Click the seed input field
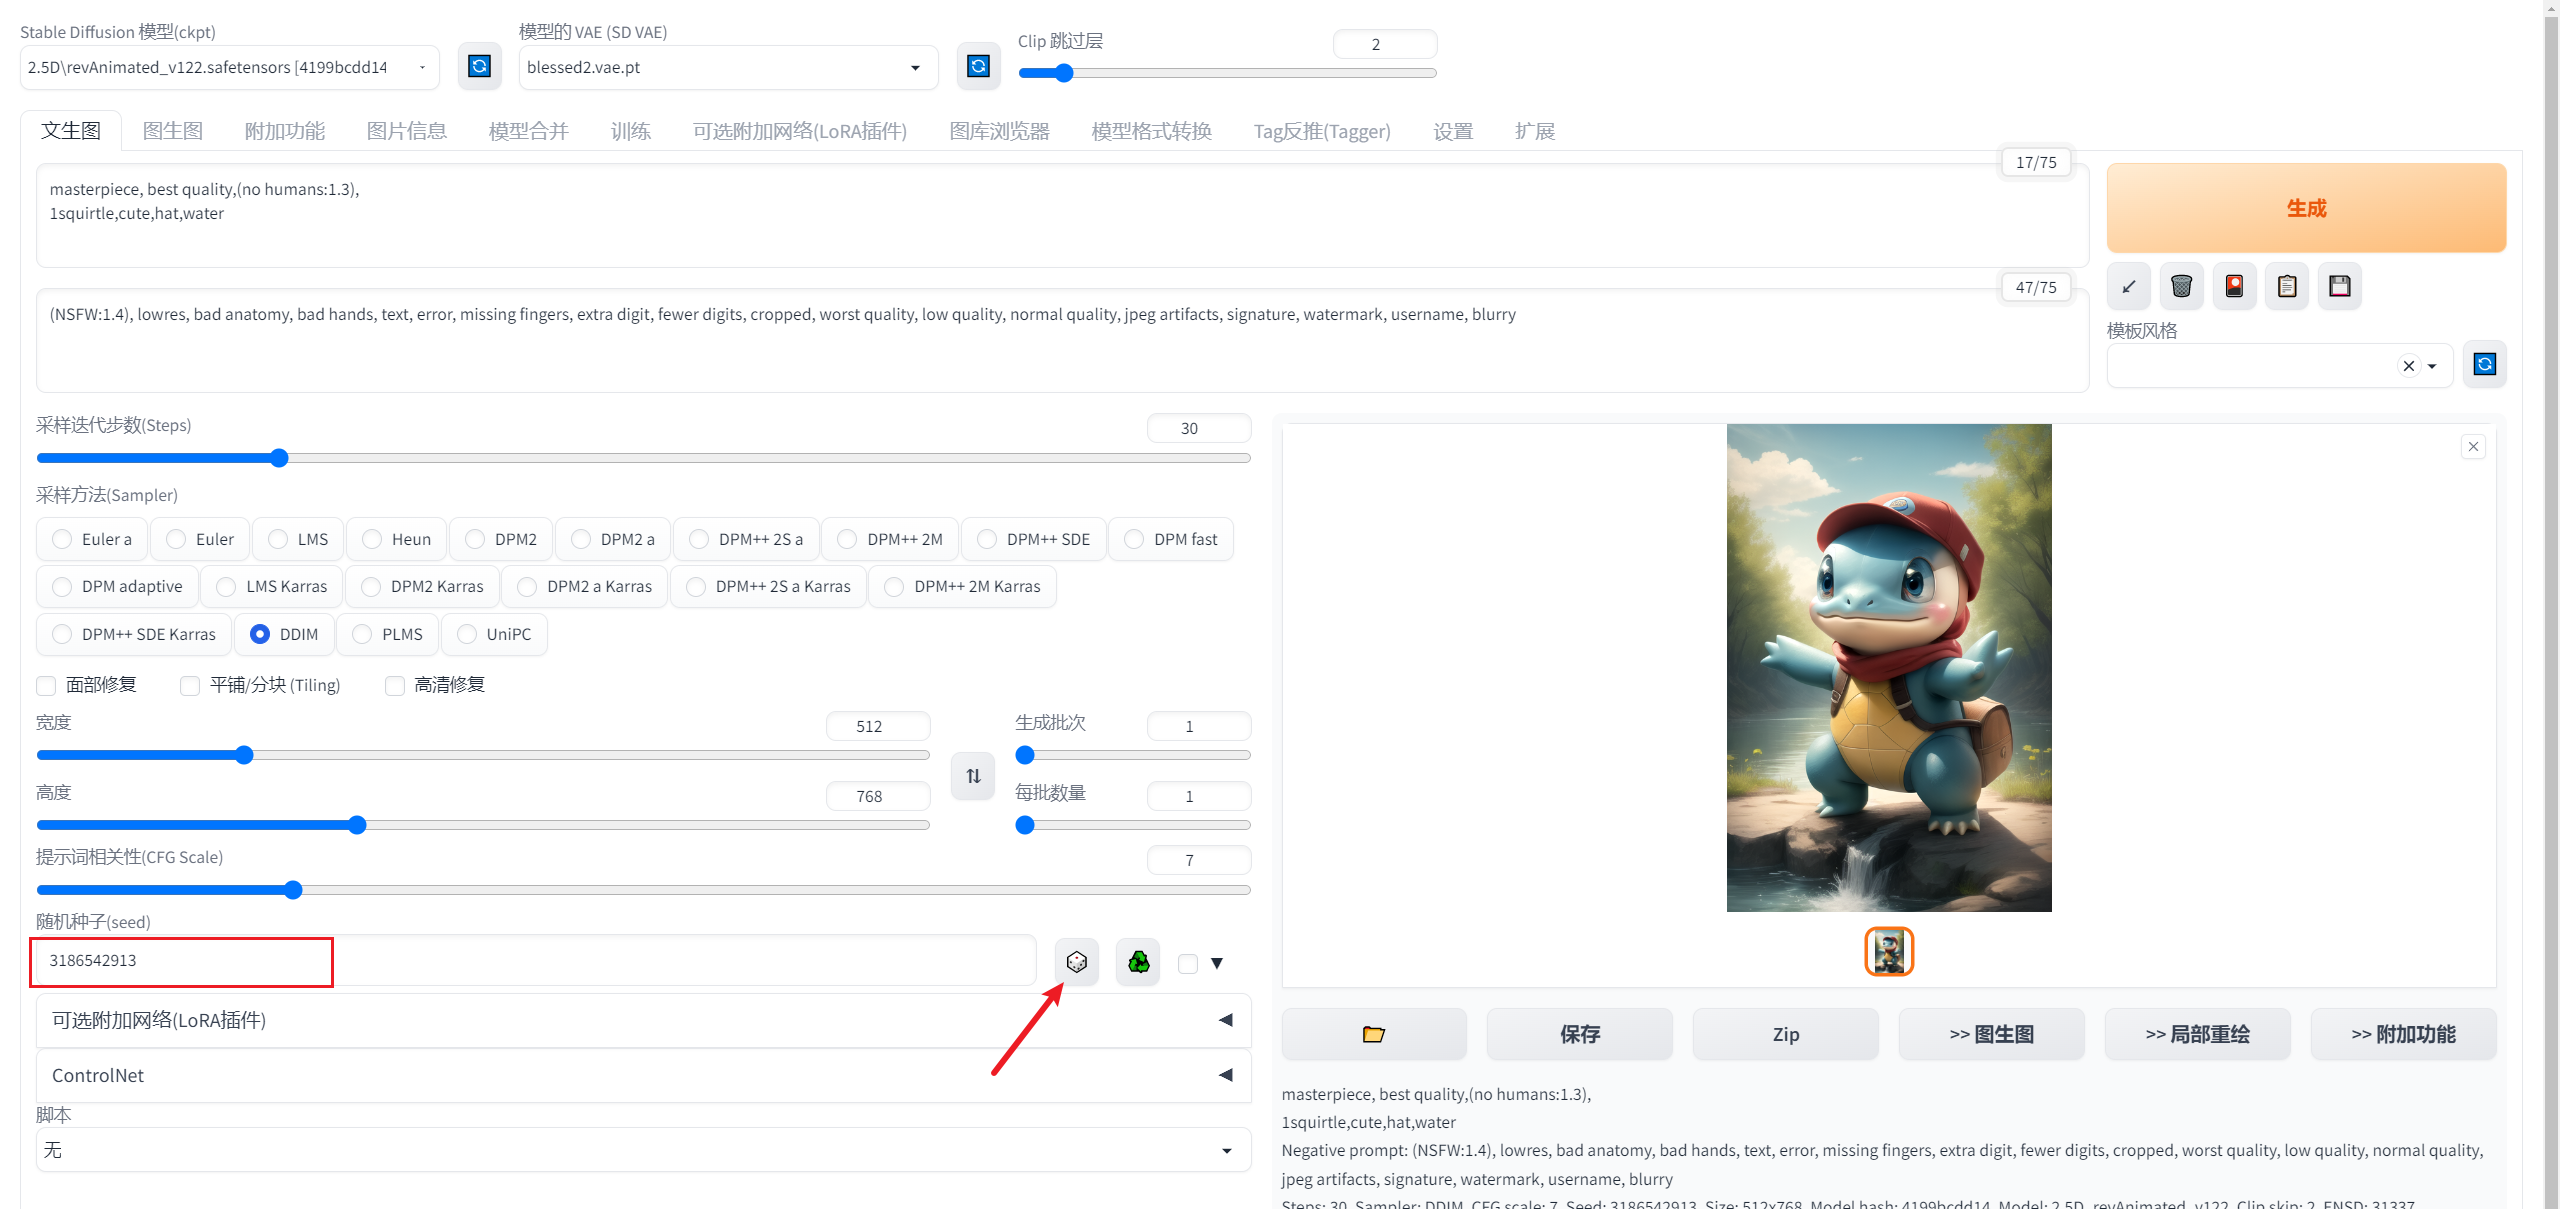 pos(536,961)
